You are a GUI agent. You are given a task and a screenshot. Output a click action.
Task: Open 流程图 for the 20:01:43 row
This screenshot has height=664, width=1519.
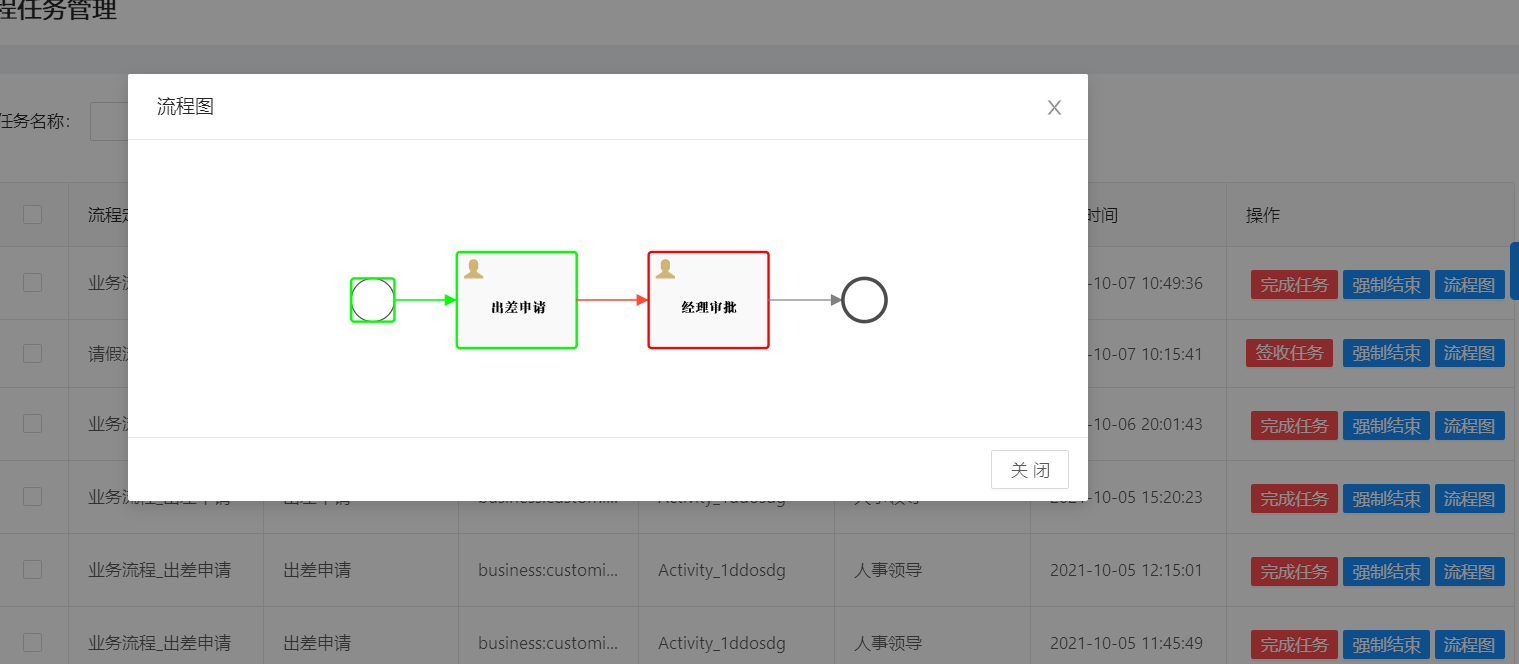click(1470, 426)
